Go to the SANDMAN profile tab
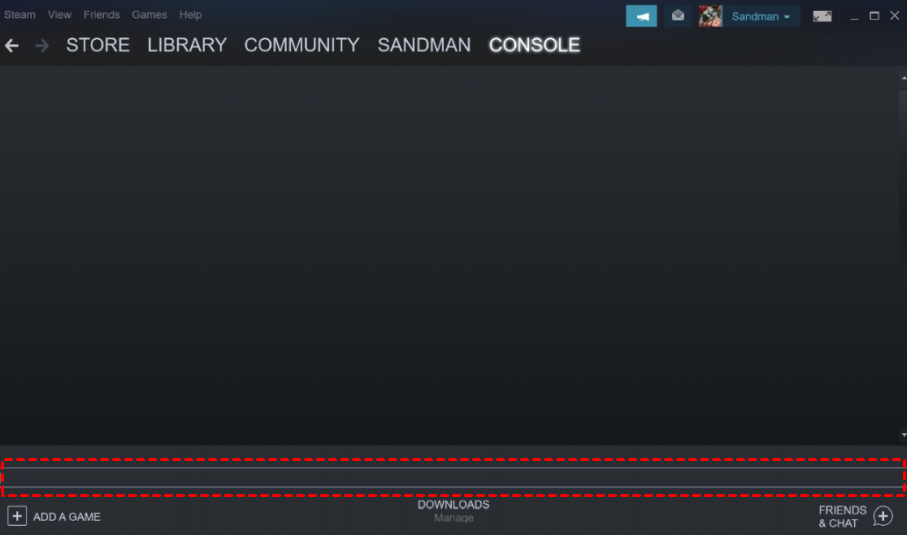The image size is (907, 535). [424, 45]
